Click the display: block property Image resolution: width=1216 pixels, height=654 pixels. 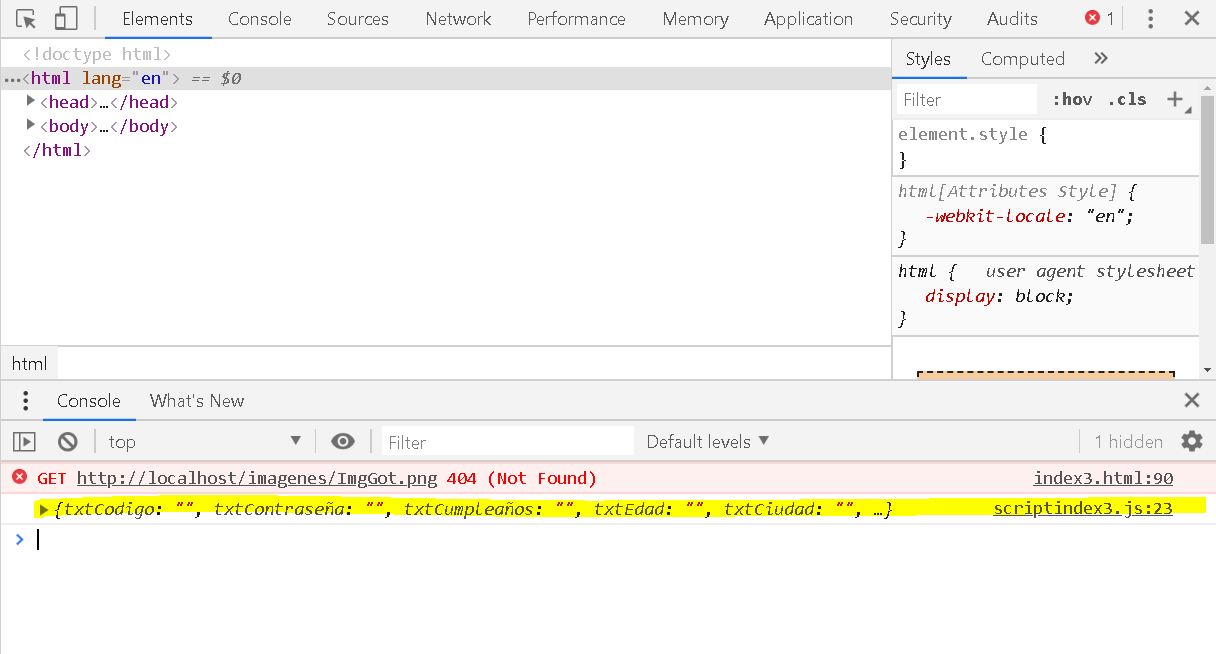pyautogui.click(x=999, y=296)
